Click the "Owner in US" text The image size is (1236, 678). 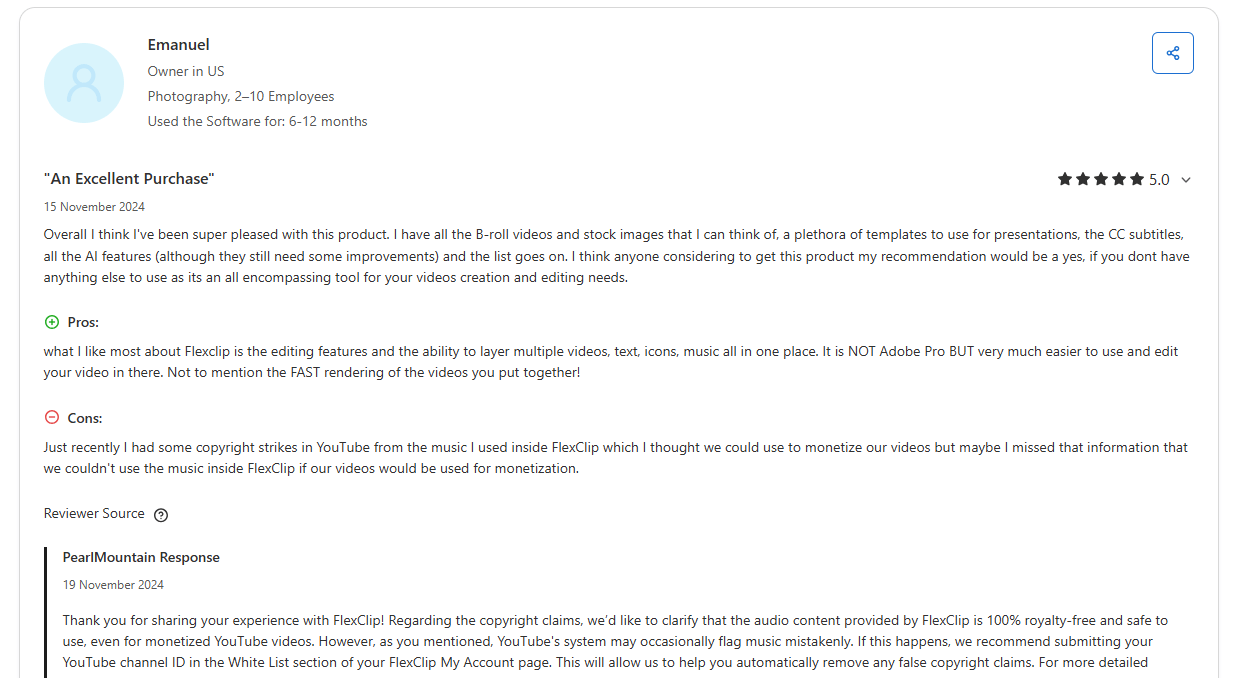point(186,71)
